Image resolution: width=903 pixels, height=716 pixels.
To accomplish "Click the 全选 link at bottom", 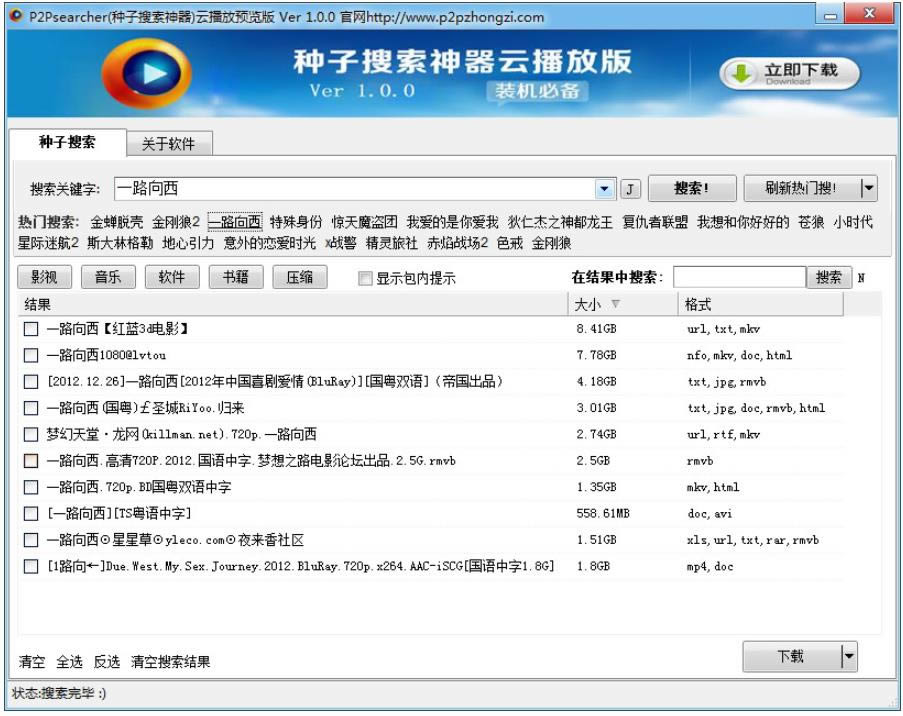I will point(69,662).
